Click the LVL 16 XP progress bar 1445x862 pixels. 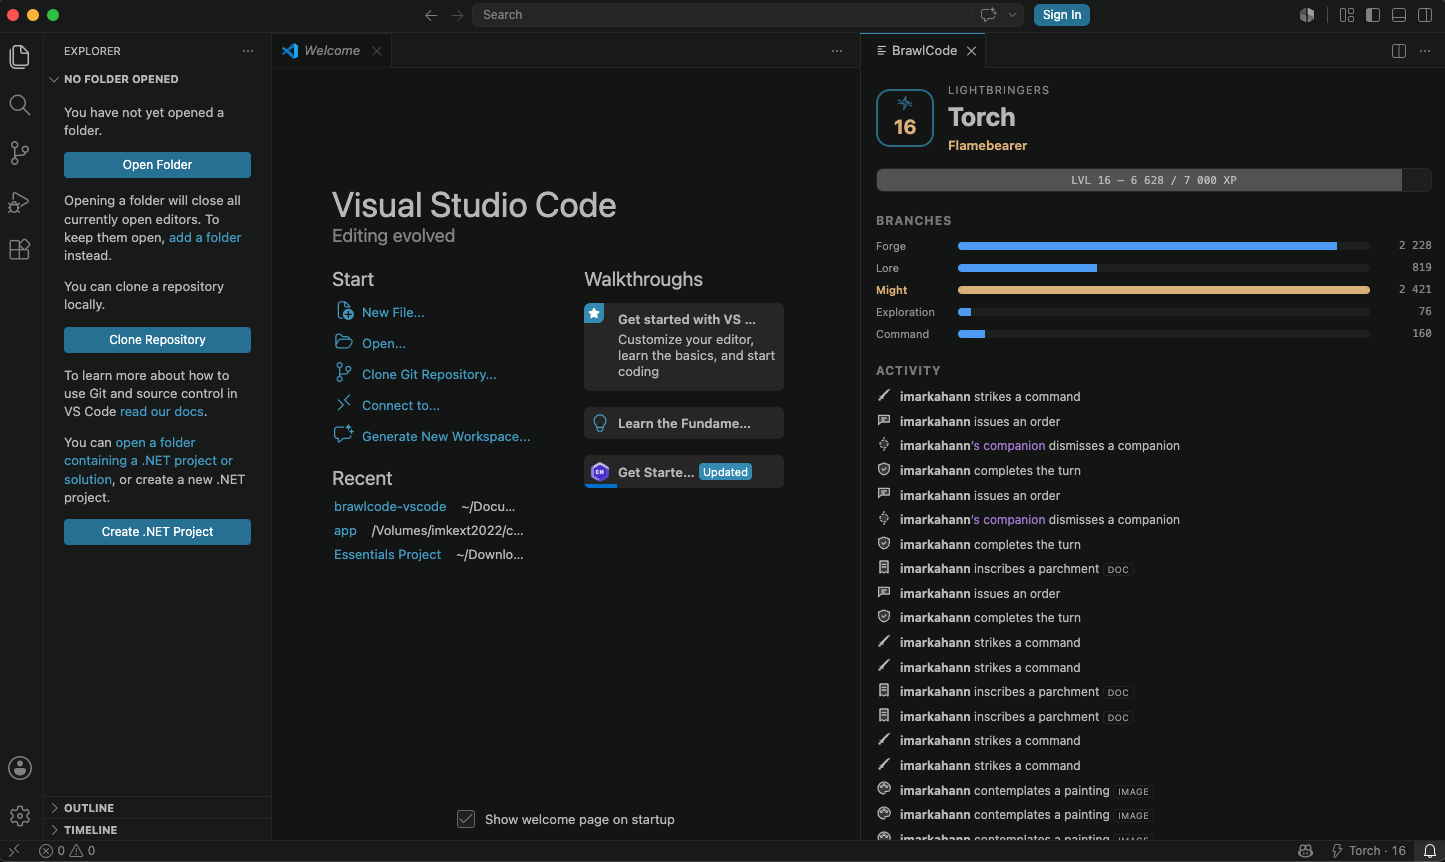(1154, 180)
